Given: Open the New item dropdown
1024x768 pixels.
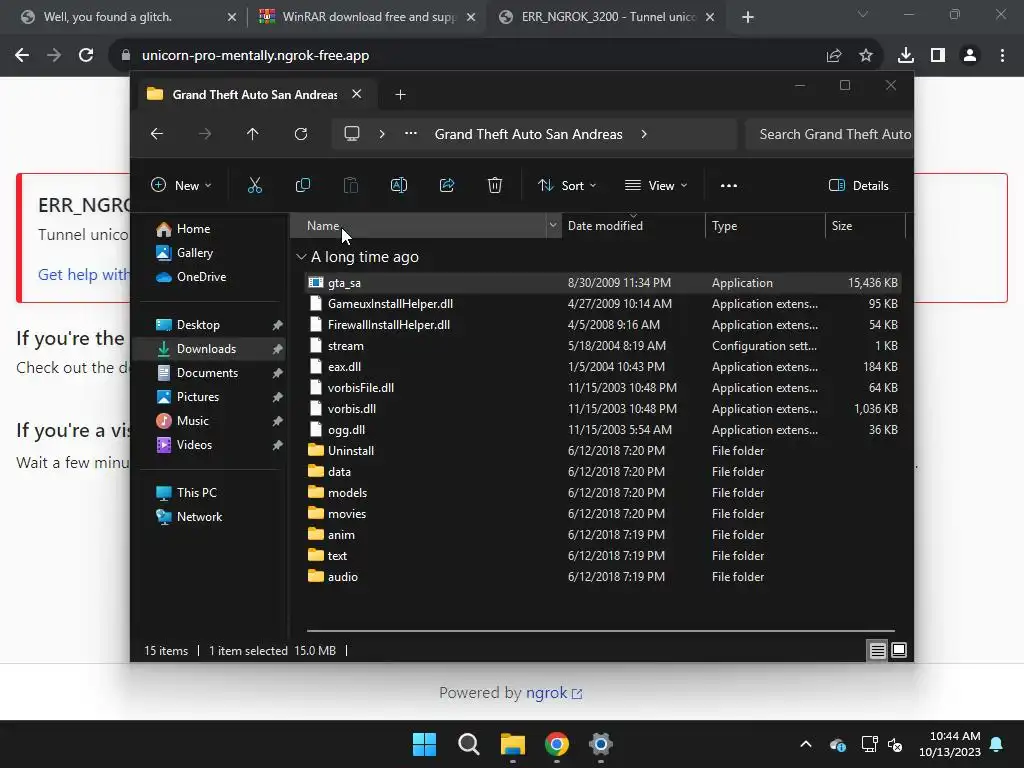Looking at the screenshot, I should (181, 185).
